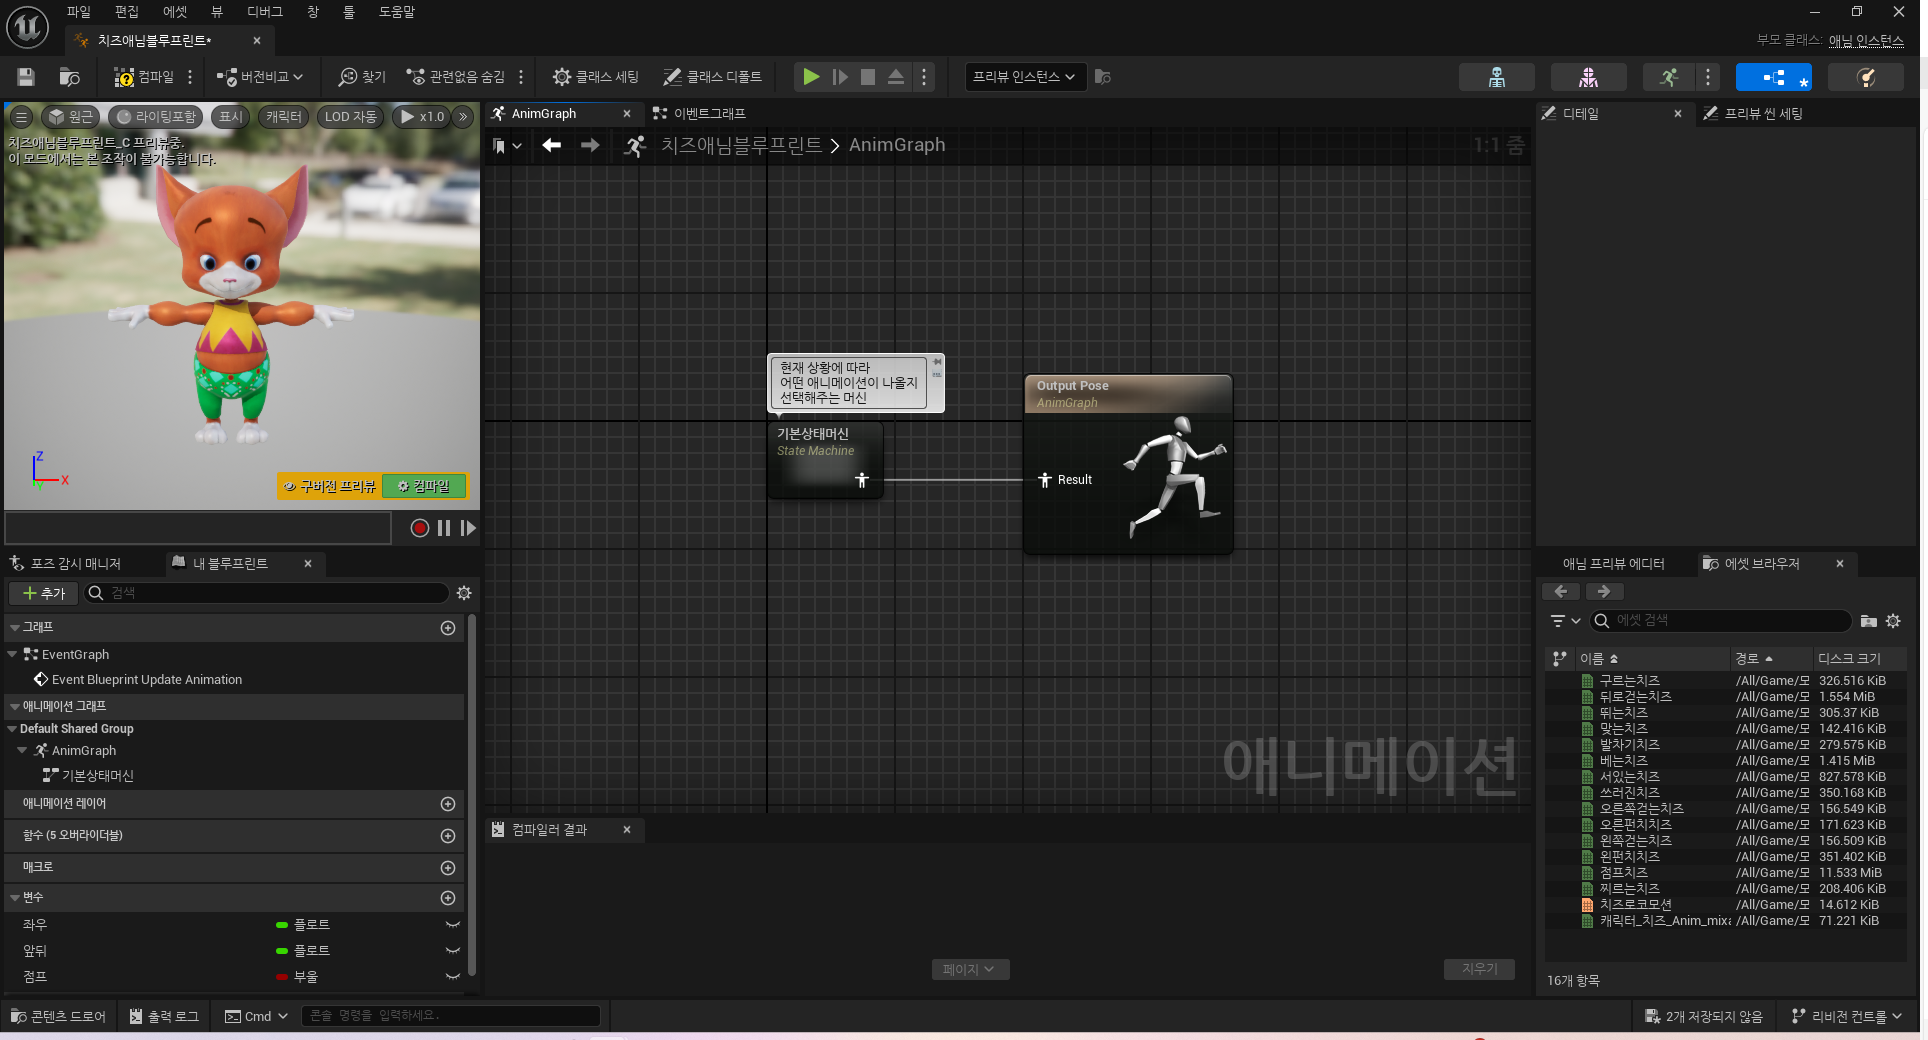Collapse 애니메이션 그래프 section
Viewport: 1928px width, 1040px height.
[x=14, y=706]
